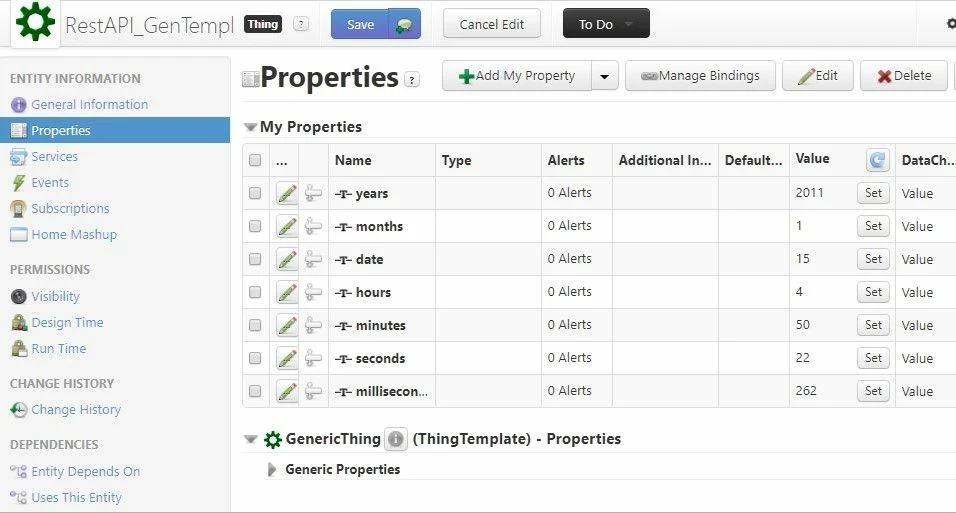This screenshot has height=513, width=956.
Task: Open GenericThing info icon
Action: click(396, 439)
